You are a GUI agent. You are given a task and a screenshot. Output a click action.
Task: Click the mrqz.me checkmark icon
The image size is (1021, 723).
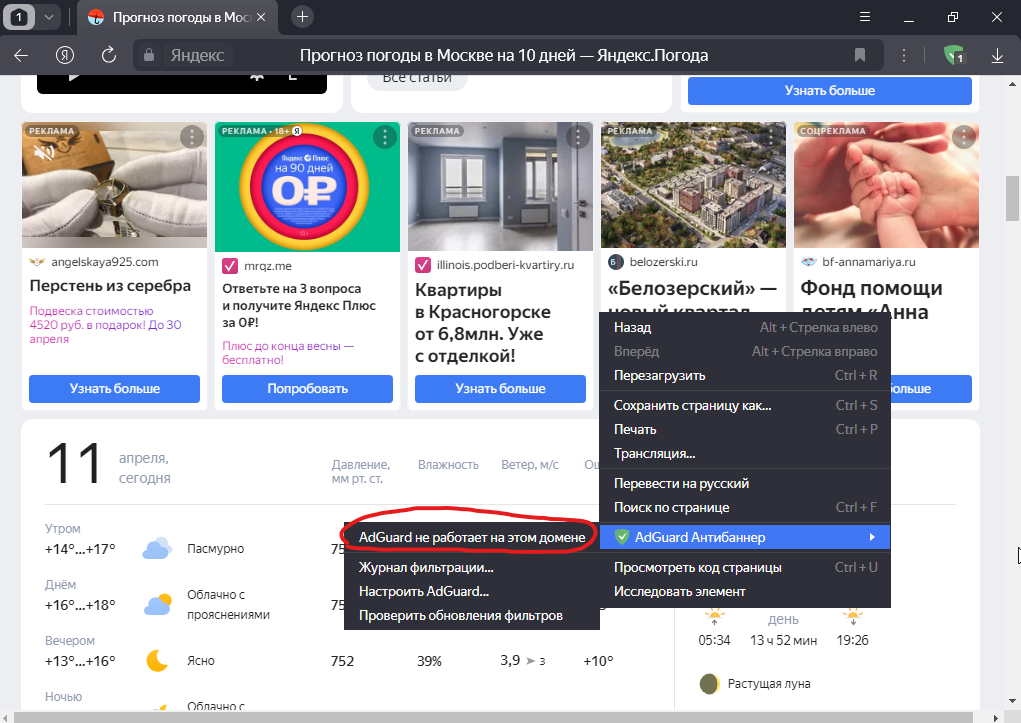coord(230,266)
